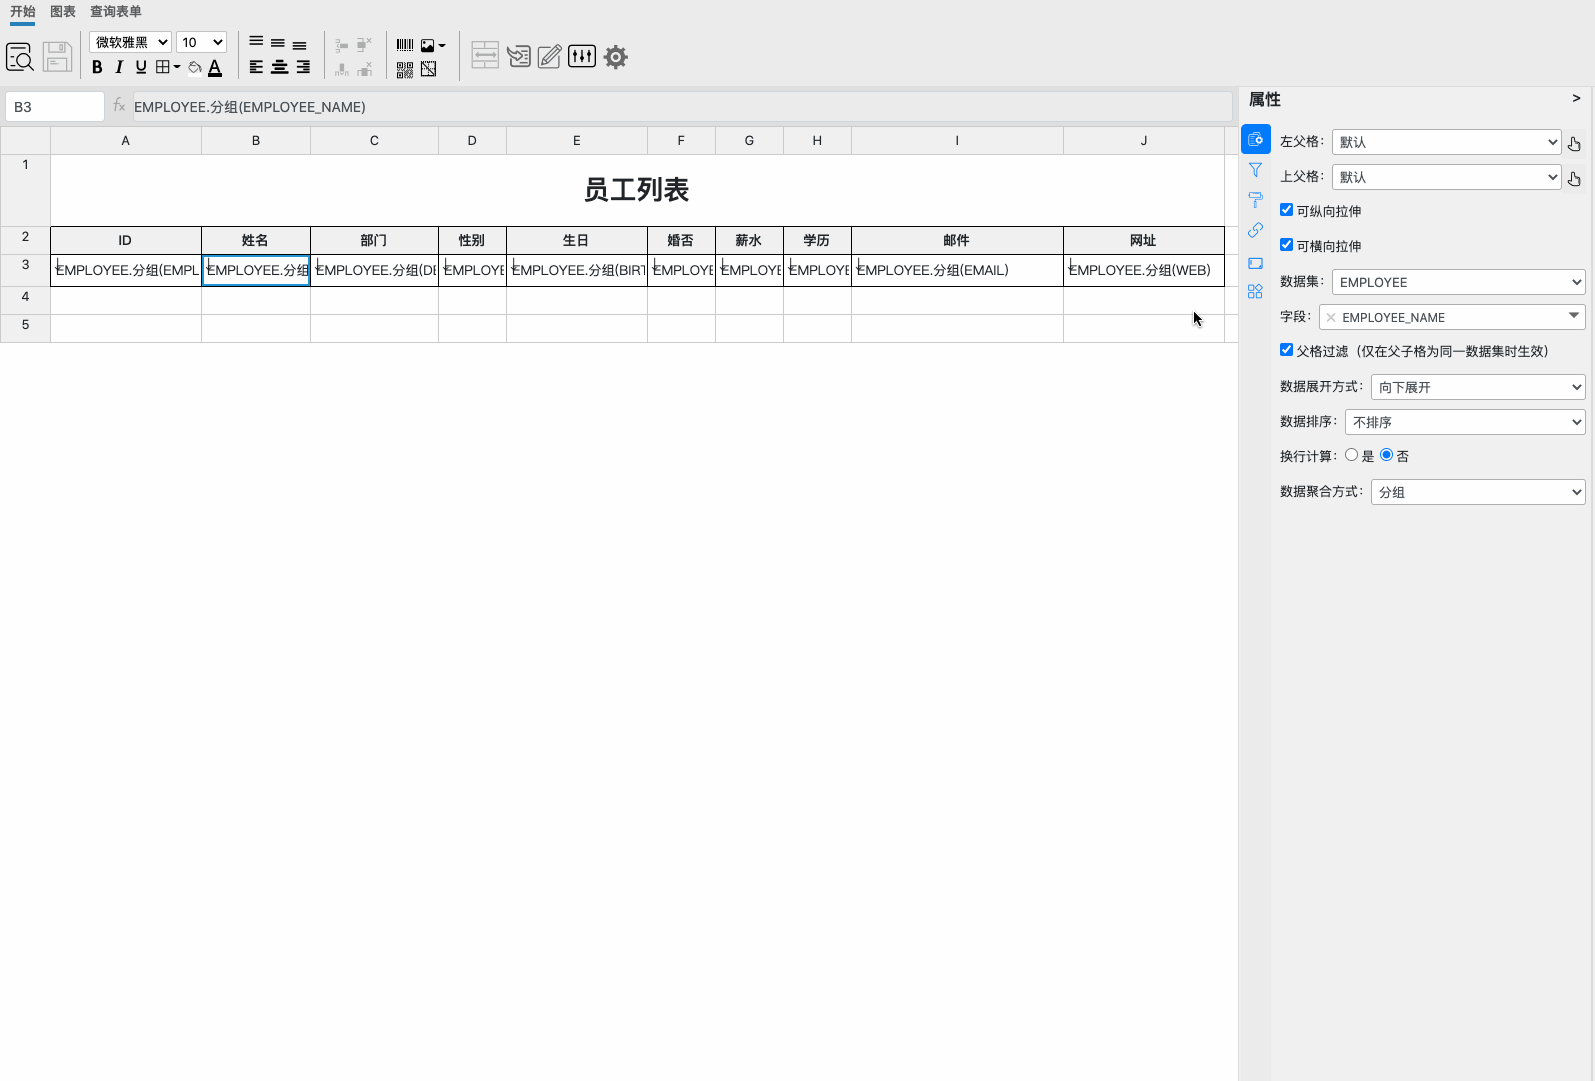Toggle italic formatting
This screenshot has width=1595, height=1081.
coord(119,67)
